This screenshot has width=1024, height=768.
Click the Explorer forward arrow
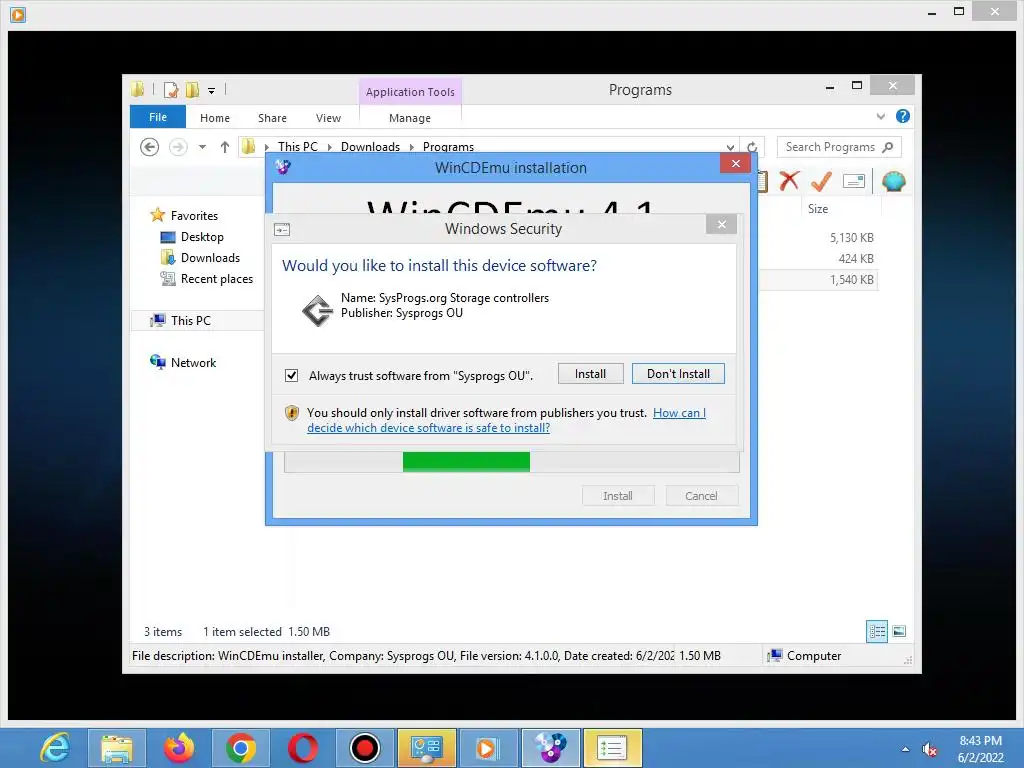tap(178, 147)
